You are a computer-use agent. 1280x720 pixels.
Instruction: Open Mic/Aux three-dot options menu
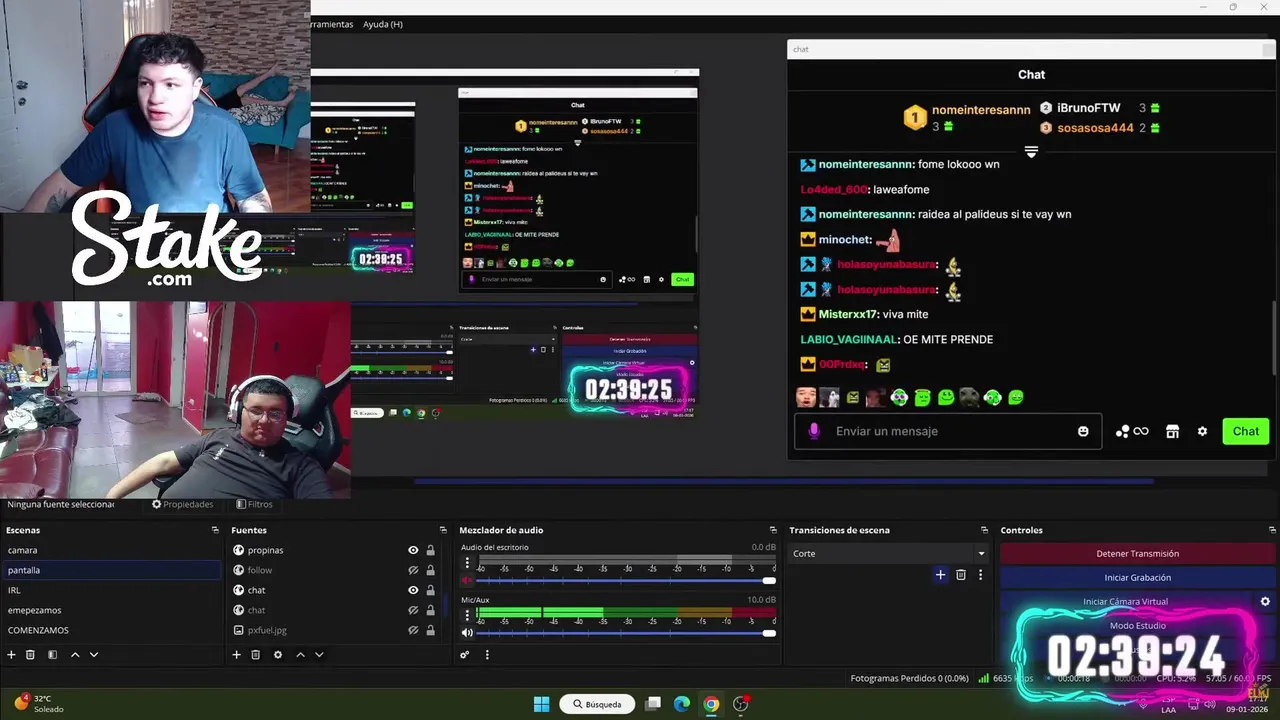(466, 615)
